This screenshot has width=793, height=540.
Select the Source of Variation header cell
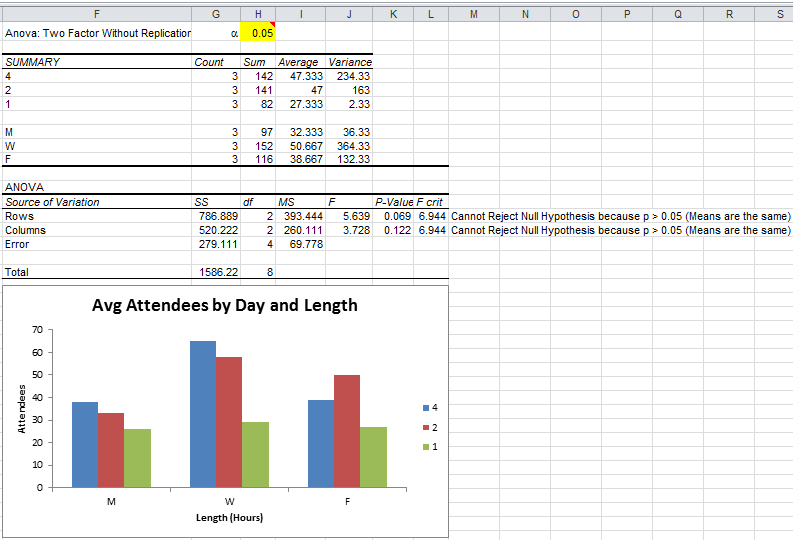52,202
